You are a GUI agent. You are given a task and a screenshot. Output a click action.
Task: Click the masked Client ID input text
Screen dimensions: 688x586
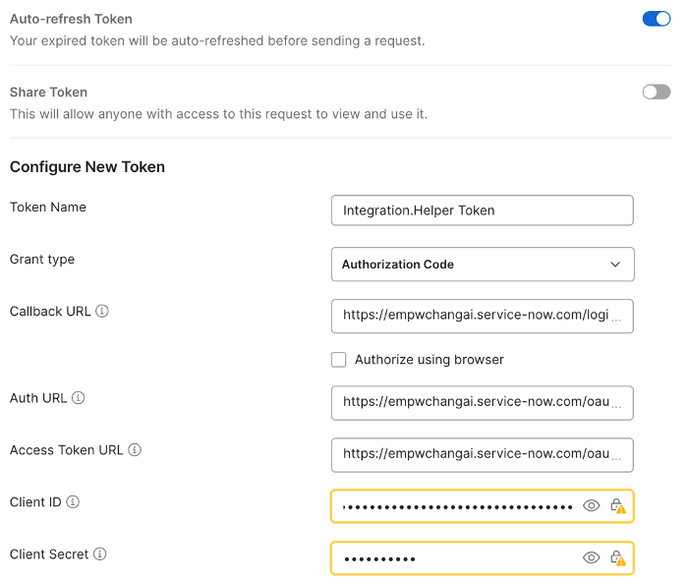click(457, 506)
